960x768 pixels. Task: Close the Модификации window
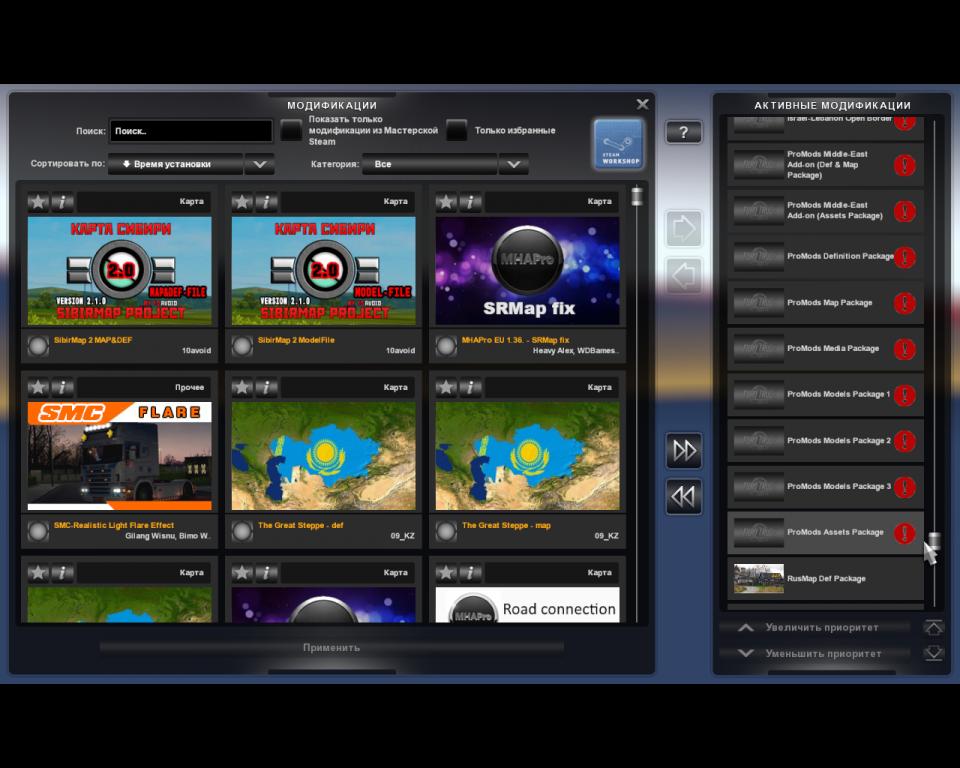click(x=642, y=104)
